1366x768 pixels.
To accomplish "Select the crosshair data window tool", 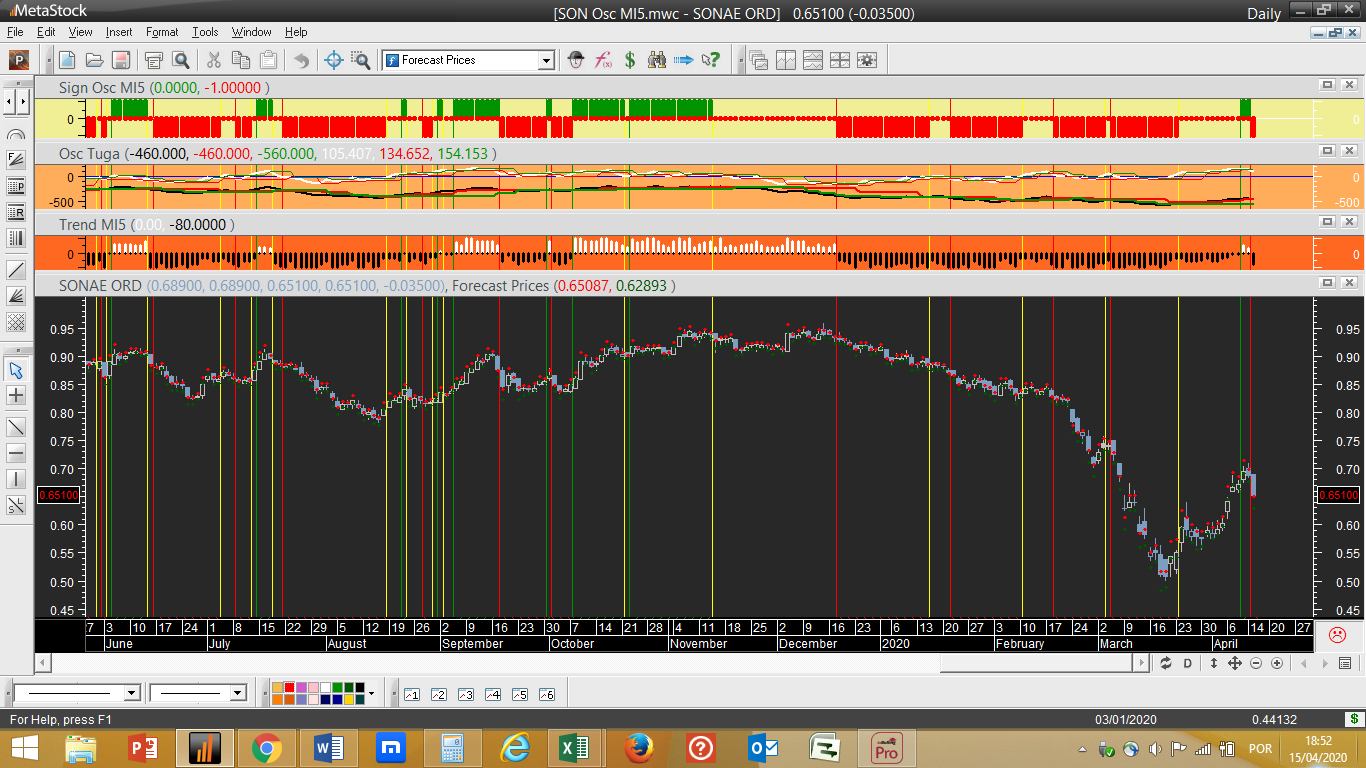I will coord(334,60).
